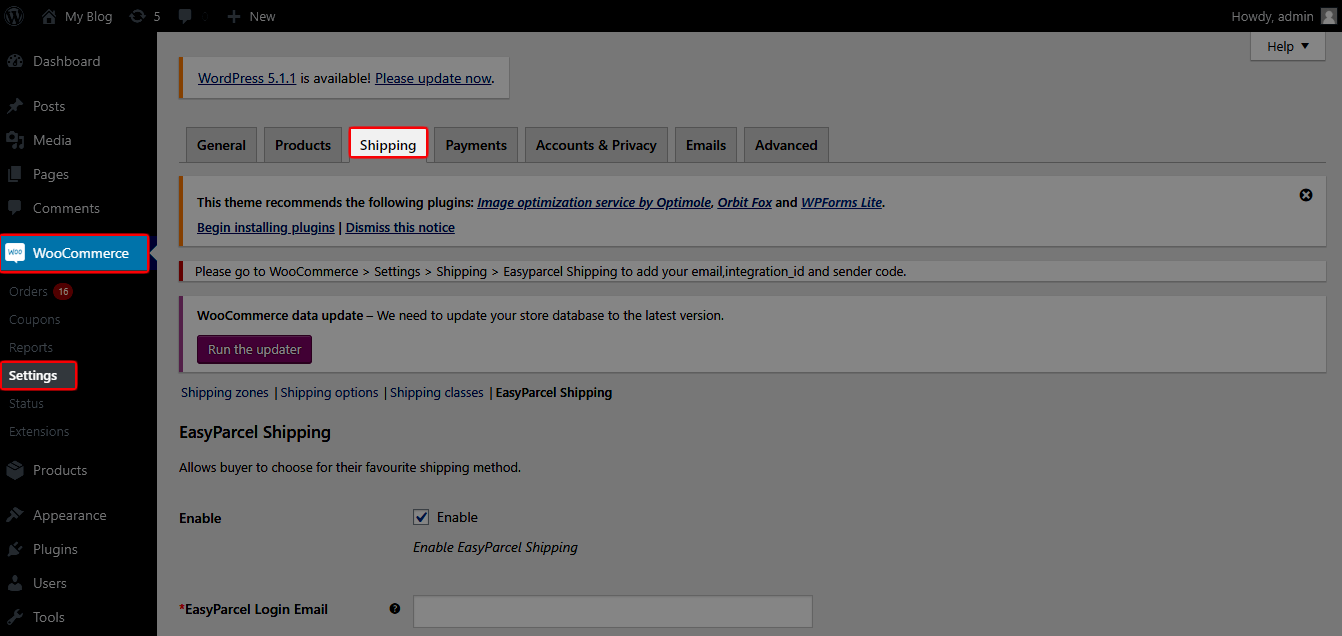Click the Tools wrench icon
This screenshot has height=636, width=1342.
coord(15,617)
